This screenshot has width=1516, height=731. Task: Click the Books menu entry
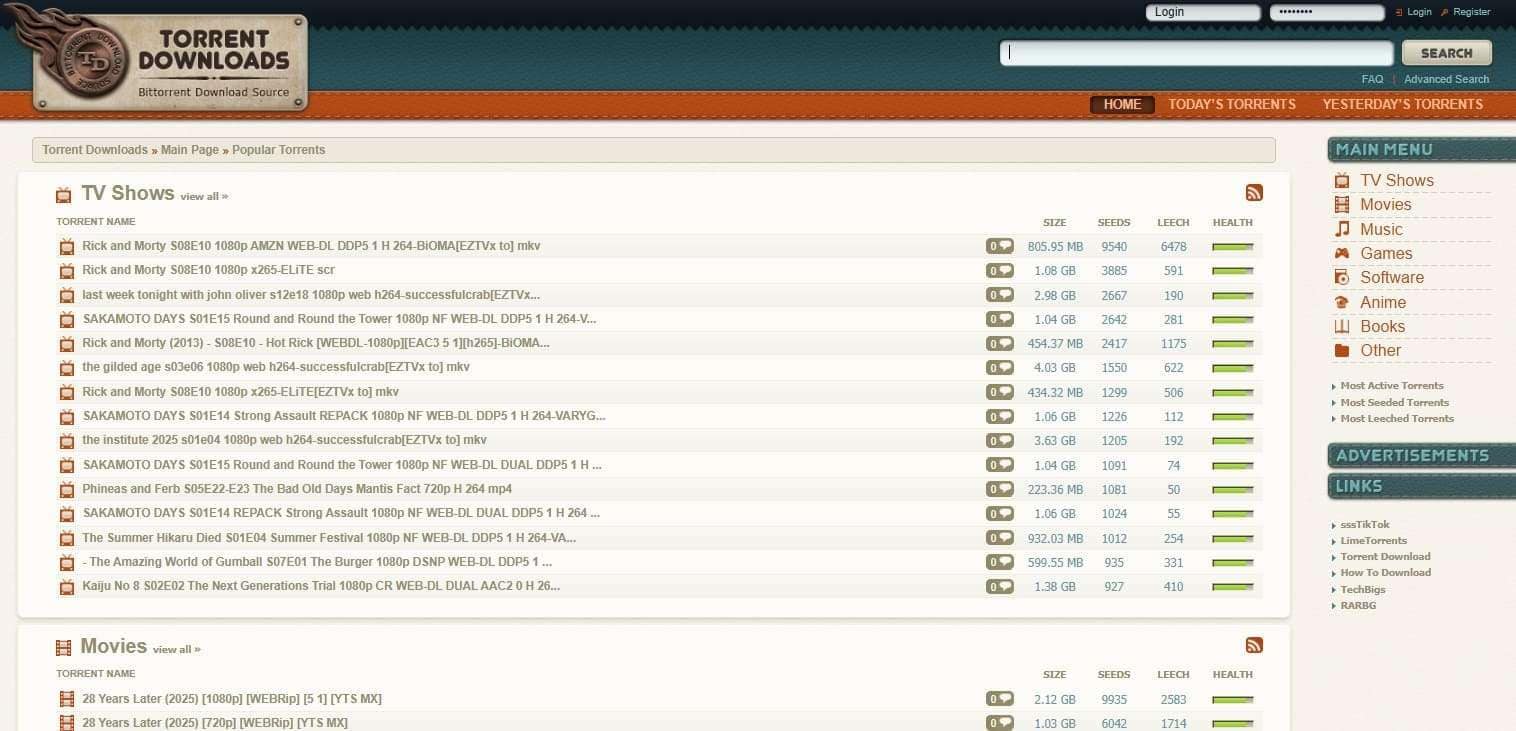1382,326
